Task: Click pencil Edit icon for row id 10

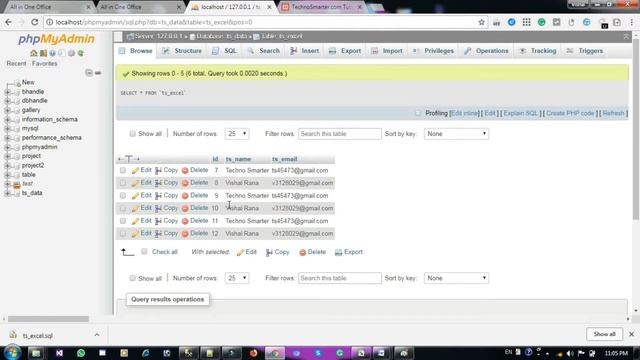Action: [136, 208]
